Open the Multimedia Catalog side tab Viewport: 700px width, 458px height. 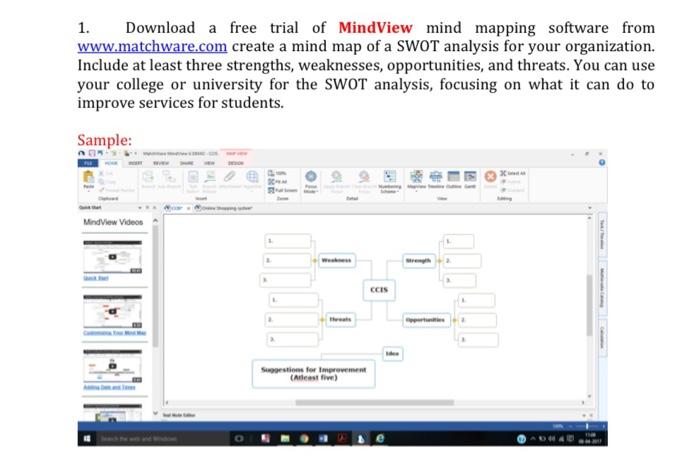point(602,287)
